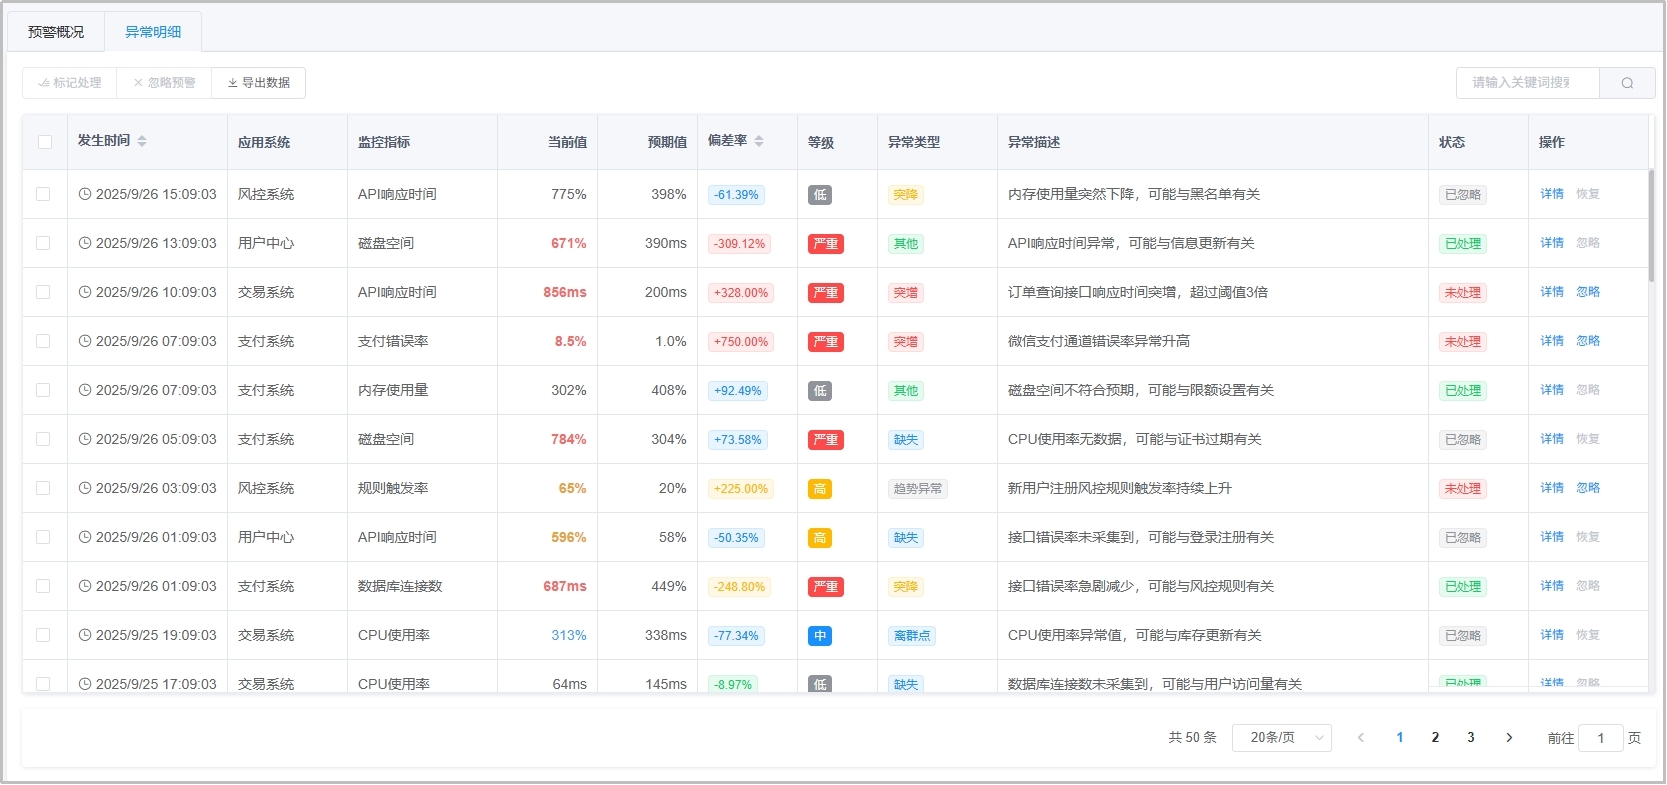1667x785 pixels.
Task: Click the previous page arrow
Action: (x=1361, y=738)
